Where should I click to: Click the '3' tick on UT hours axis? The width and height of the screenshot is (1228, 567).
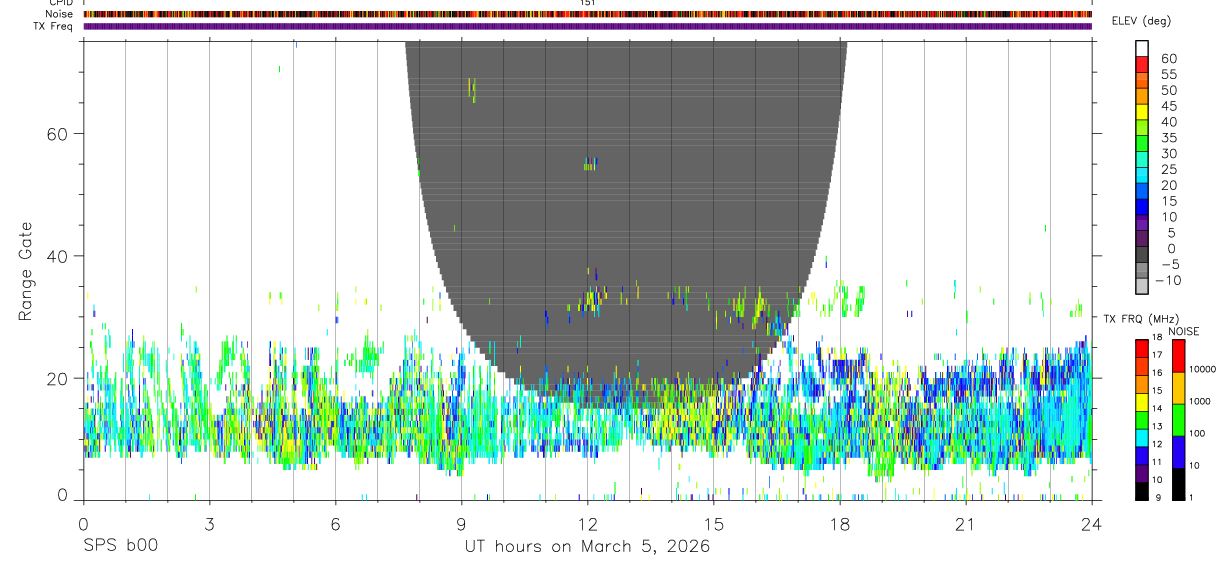coord(209,525)
